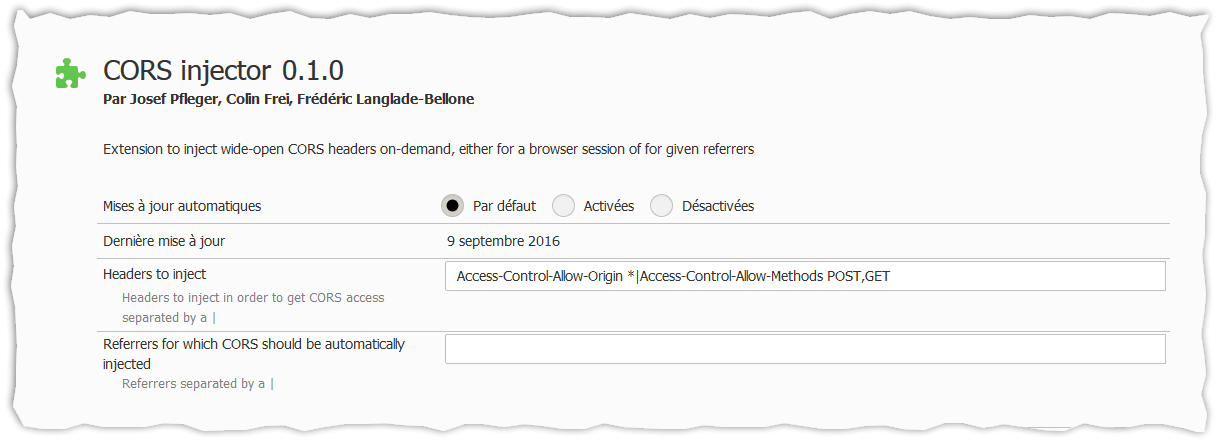Screen dimensions: 1218x441
Task: Choose the "Désactivées" radio button
Action: point(662,206)
